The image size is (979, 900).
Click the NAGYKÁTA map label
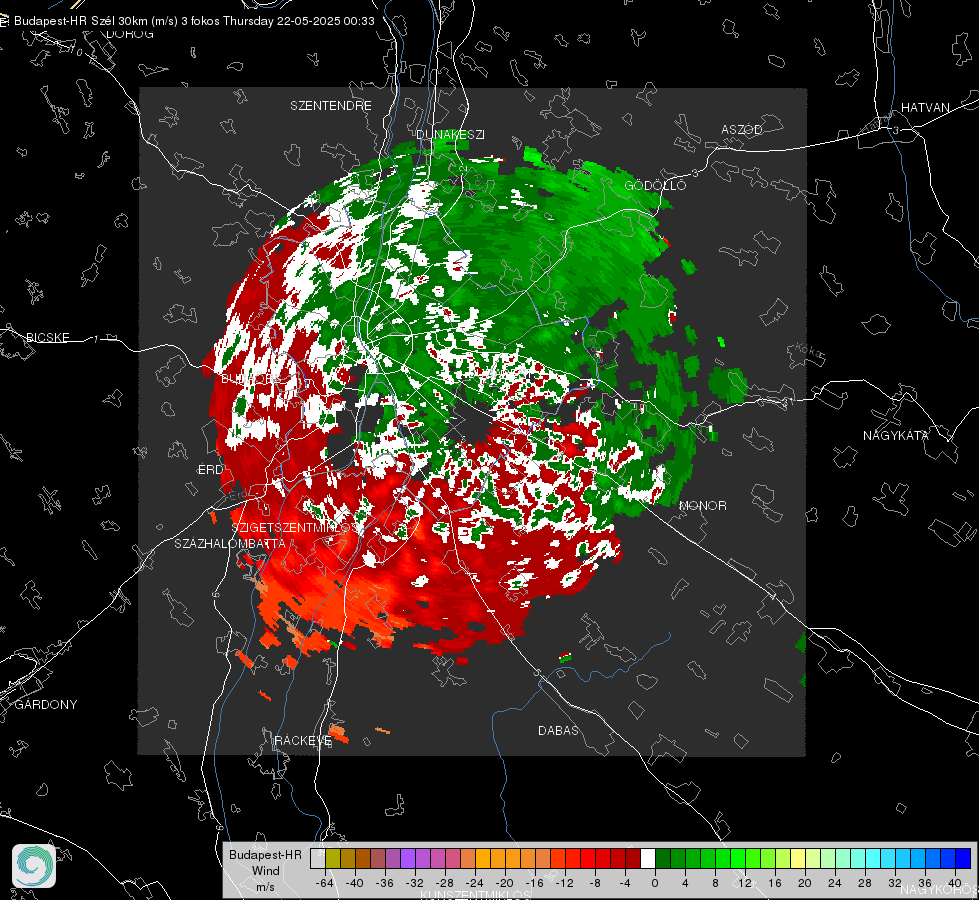click(895, 435)
